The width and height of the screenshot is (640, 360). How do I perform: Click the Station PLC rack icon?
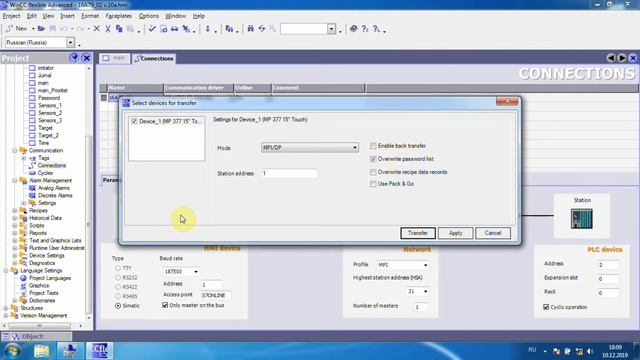coord(582,219)
